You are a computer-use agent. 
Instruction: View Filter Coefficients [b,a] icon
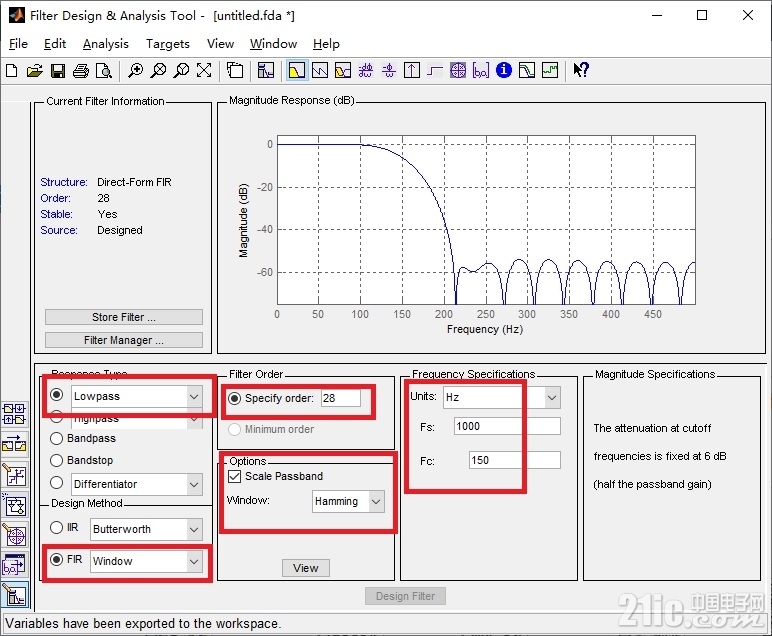481,70
